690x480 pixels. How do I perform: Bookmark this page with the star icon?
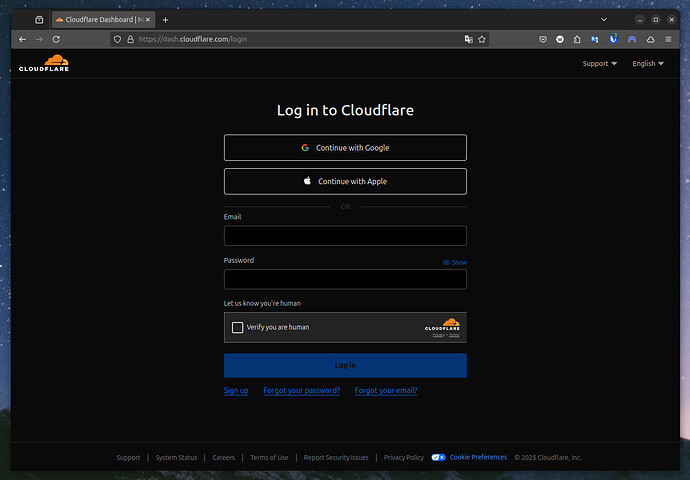pos(482,39)
